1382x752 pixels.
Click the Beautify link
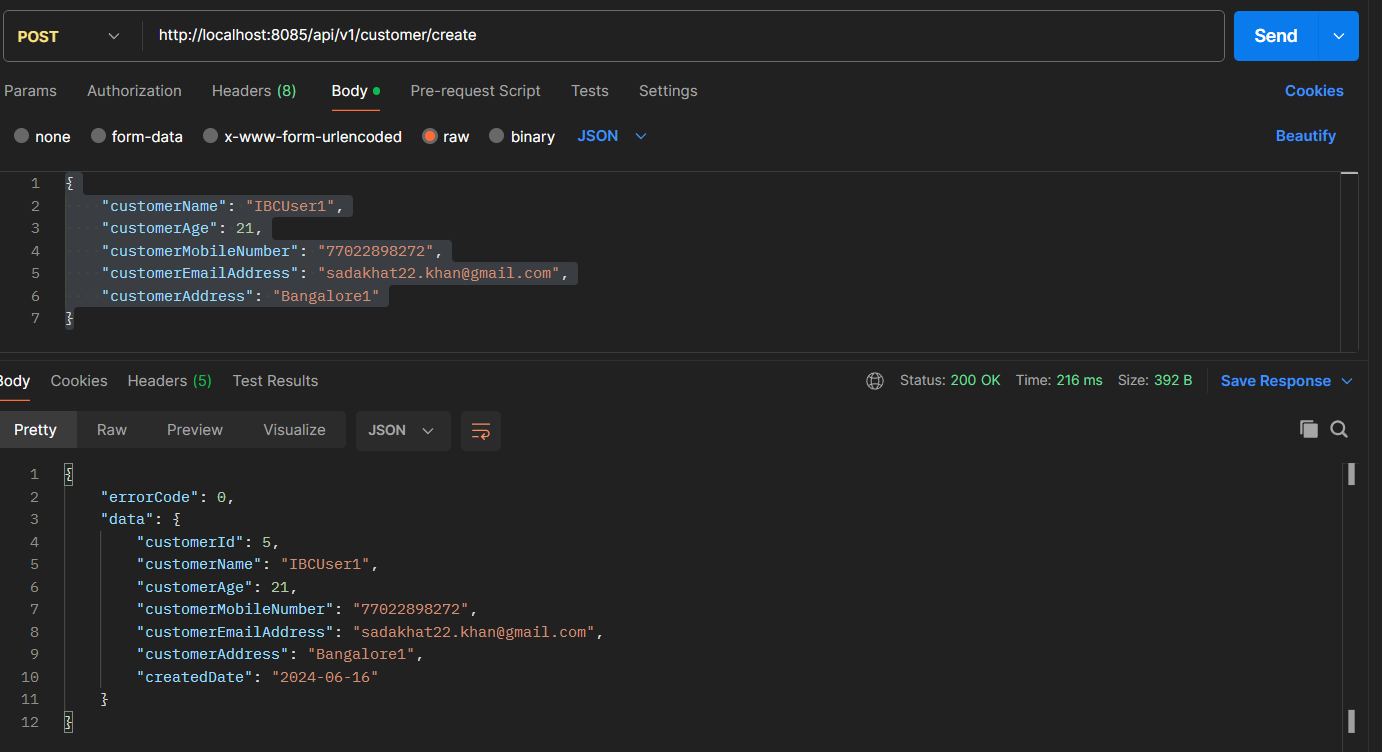[x=1305, y=136]
